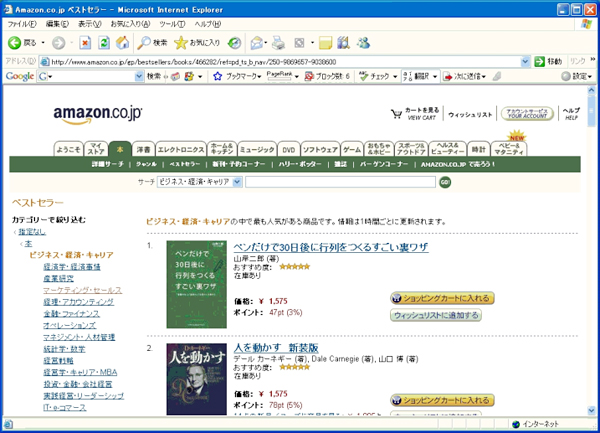This screenshot has height=433, width=600.
Task: Open the Back button history dropdown arrow
Action: coord(43,43)
